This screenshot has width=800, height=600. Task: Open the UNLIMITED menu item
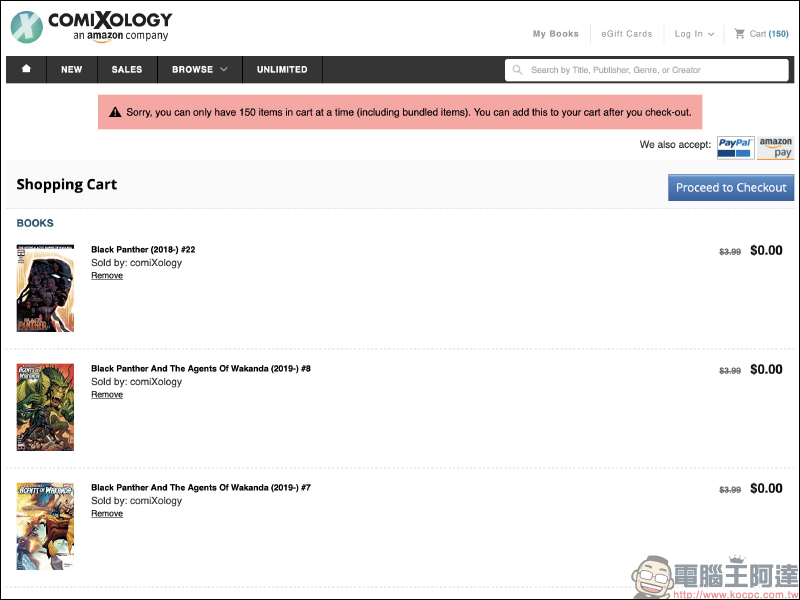click(282, 69)
